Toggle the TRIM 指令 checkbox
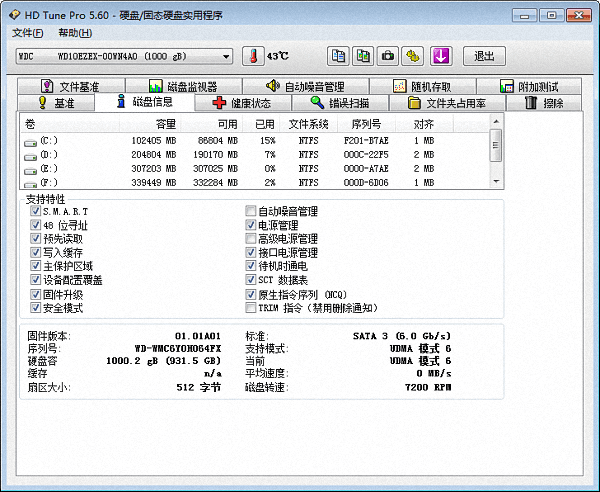600x492 pixels. pyautogui.click(x=251, y=309)
